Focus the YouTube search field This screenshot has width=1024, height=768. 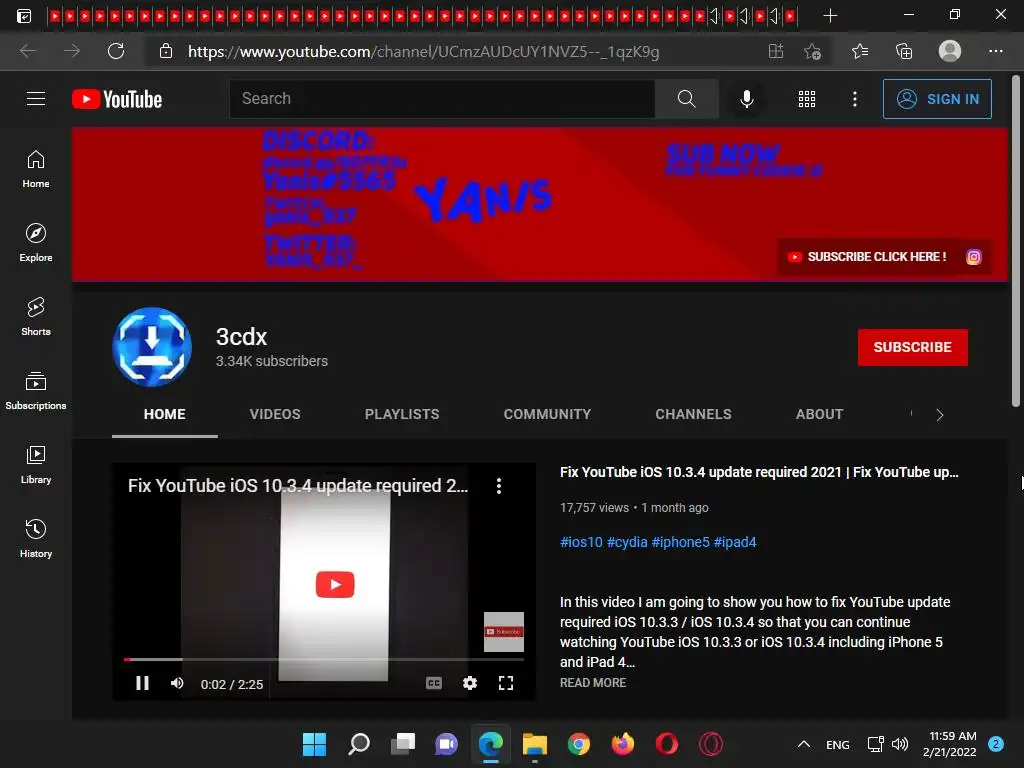[x=442, y=99]
